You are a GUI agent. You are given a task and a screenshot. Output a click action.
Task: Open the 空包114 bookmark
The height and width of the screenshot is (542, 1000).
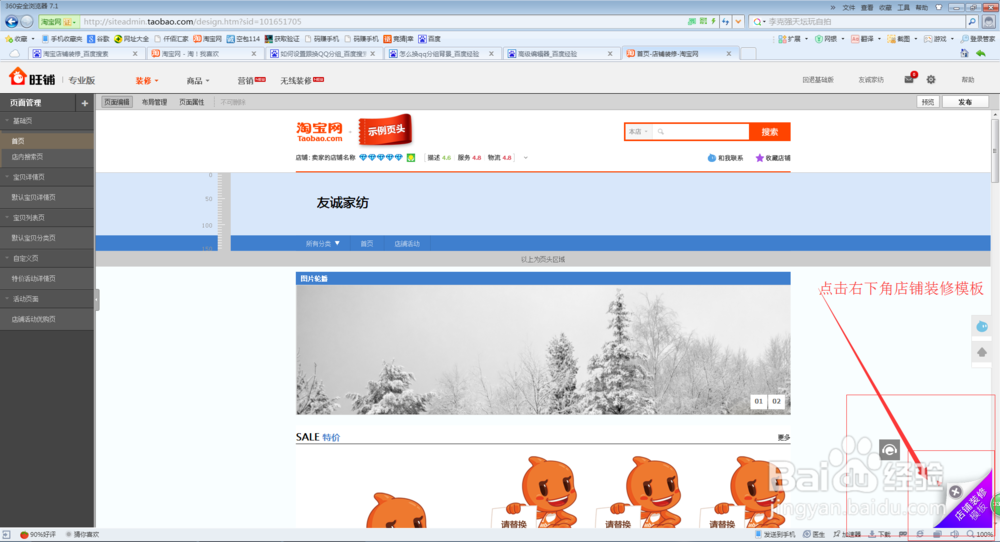click(243, 39)
